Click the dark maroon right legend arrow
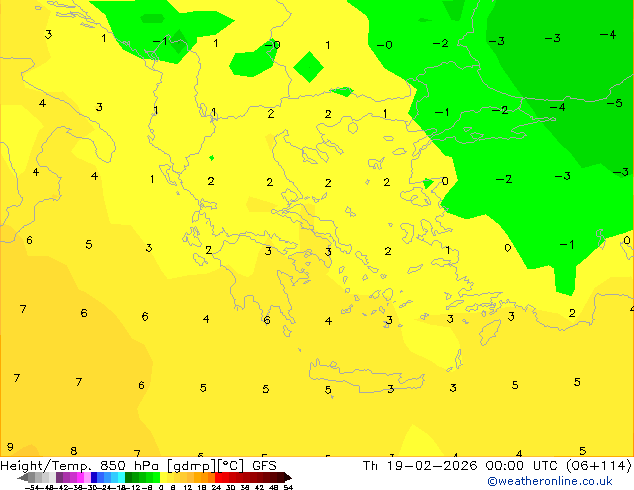The image size is (634, 490). [288, 477]
